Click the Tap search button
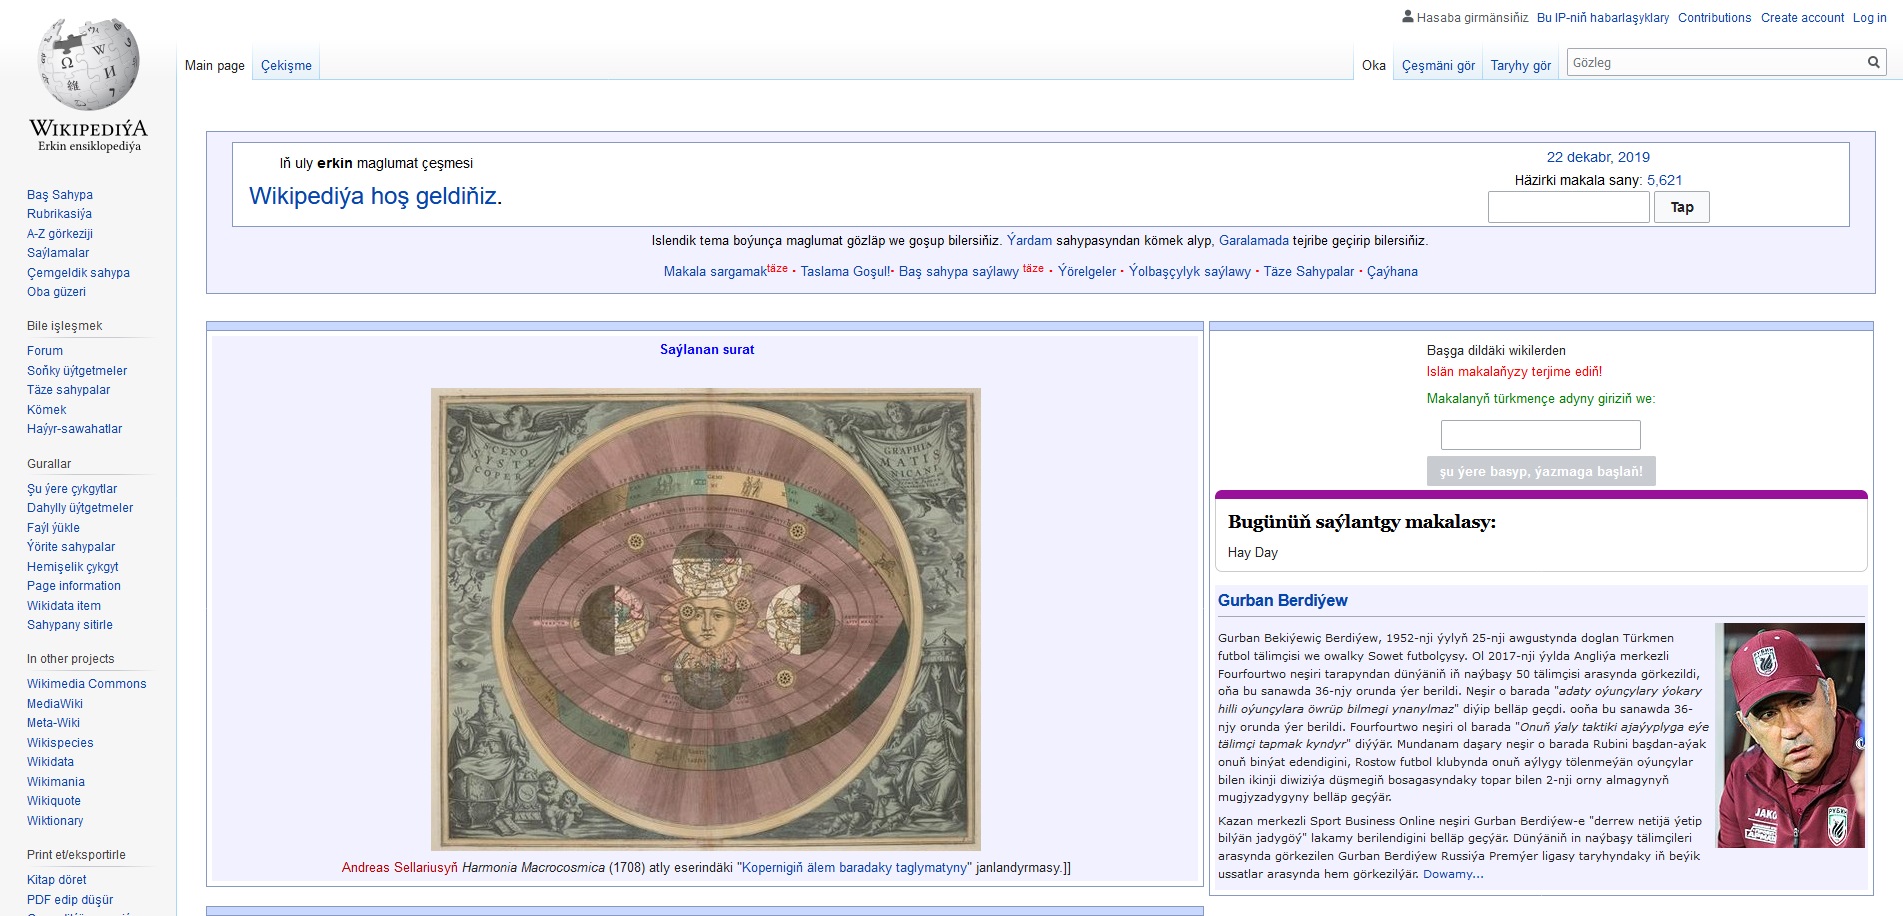 click(x=1682, y=207)
